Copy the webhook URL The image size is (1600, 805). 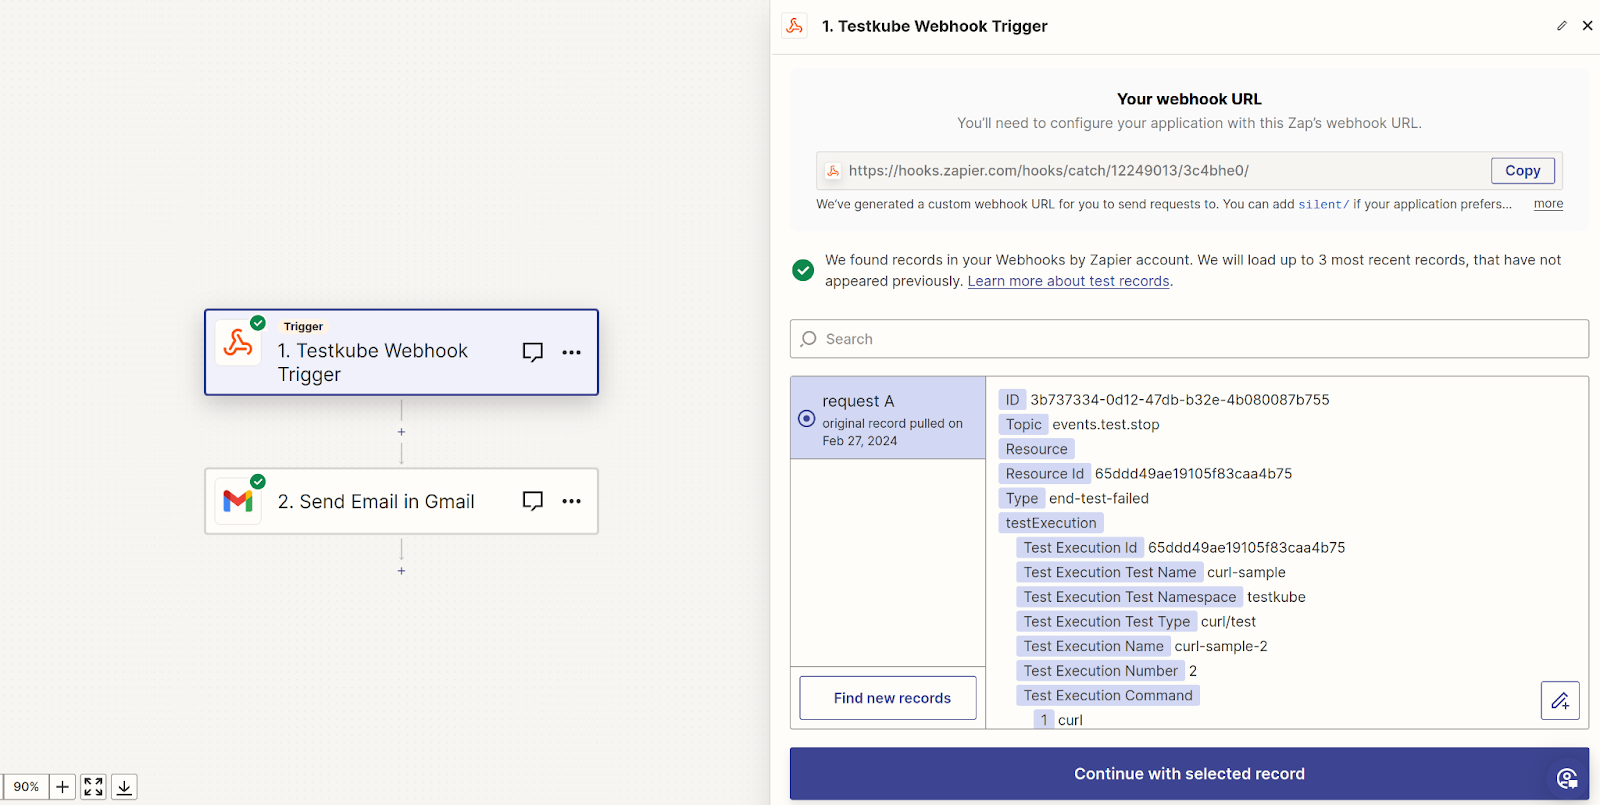click(1523, 171)
